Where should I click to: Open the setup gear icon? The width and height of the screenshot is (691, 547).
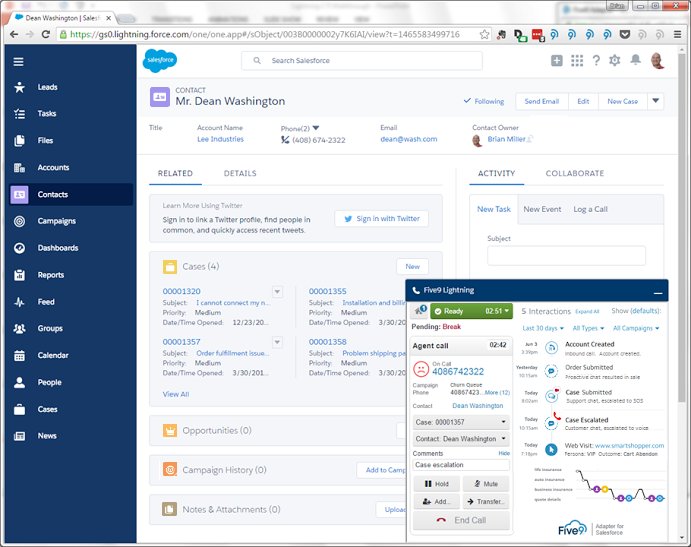(x=615, y=60)
